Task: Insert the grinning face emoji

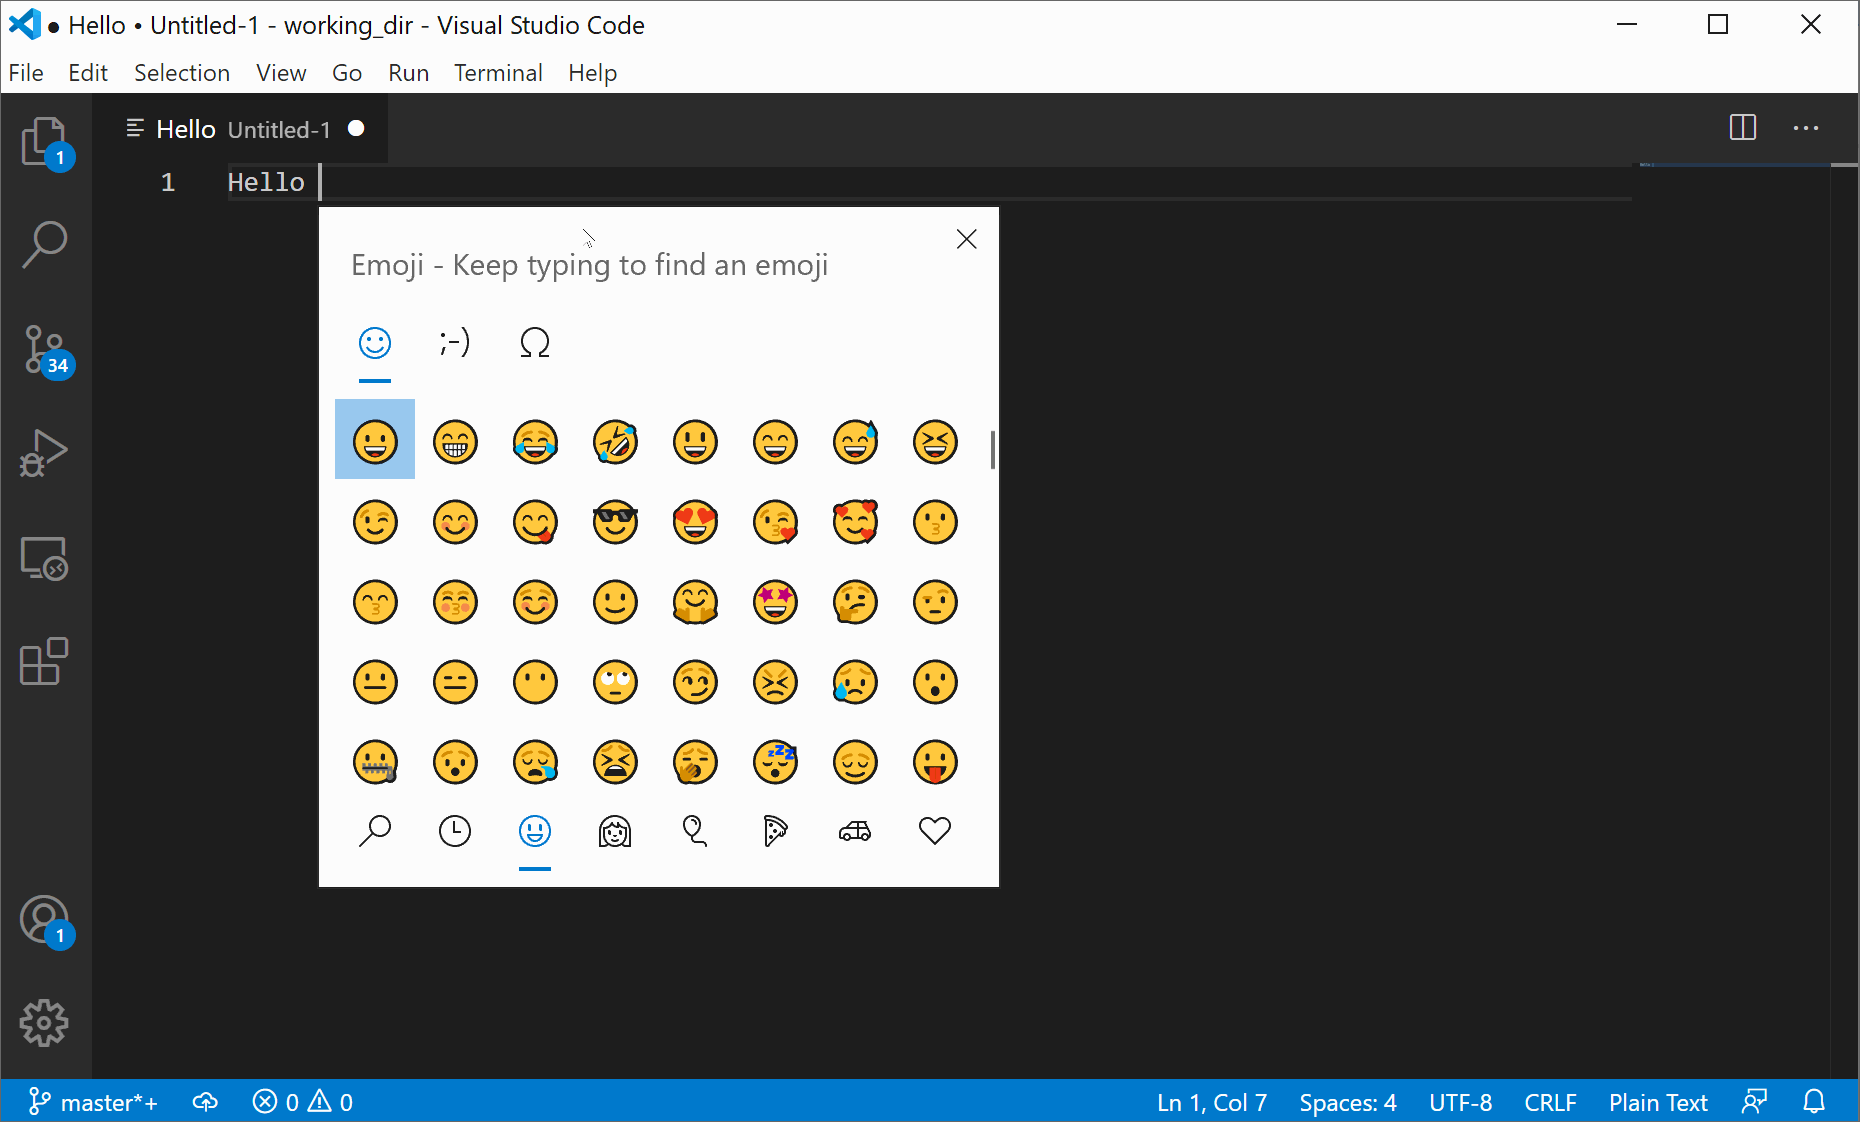Action: pos(375,440)
